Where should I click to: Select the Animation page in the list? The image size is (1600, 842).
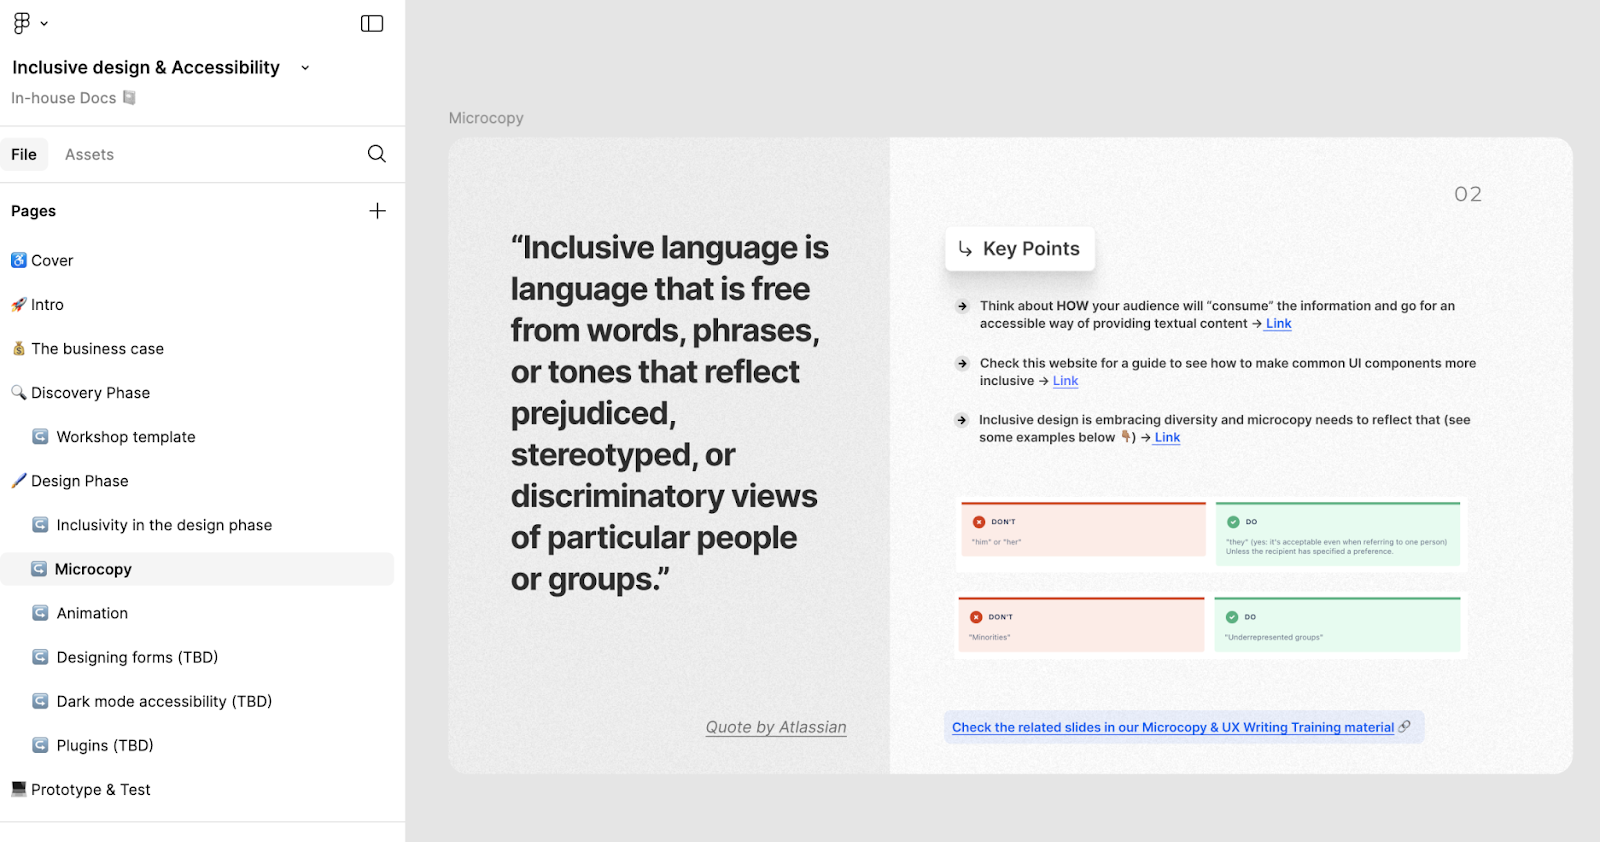pyautogui.click(x=92, y=613)
